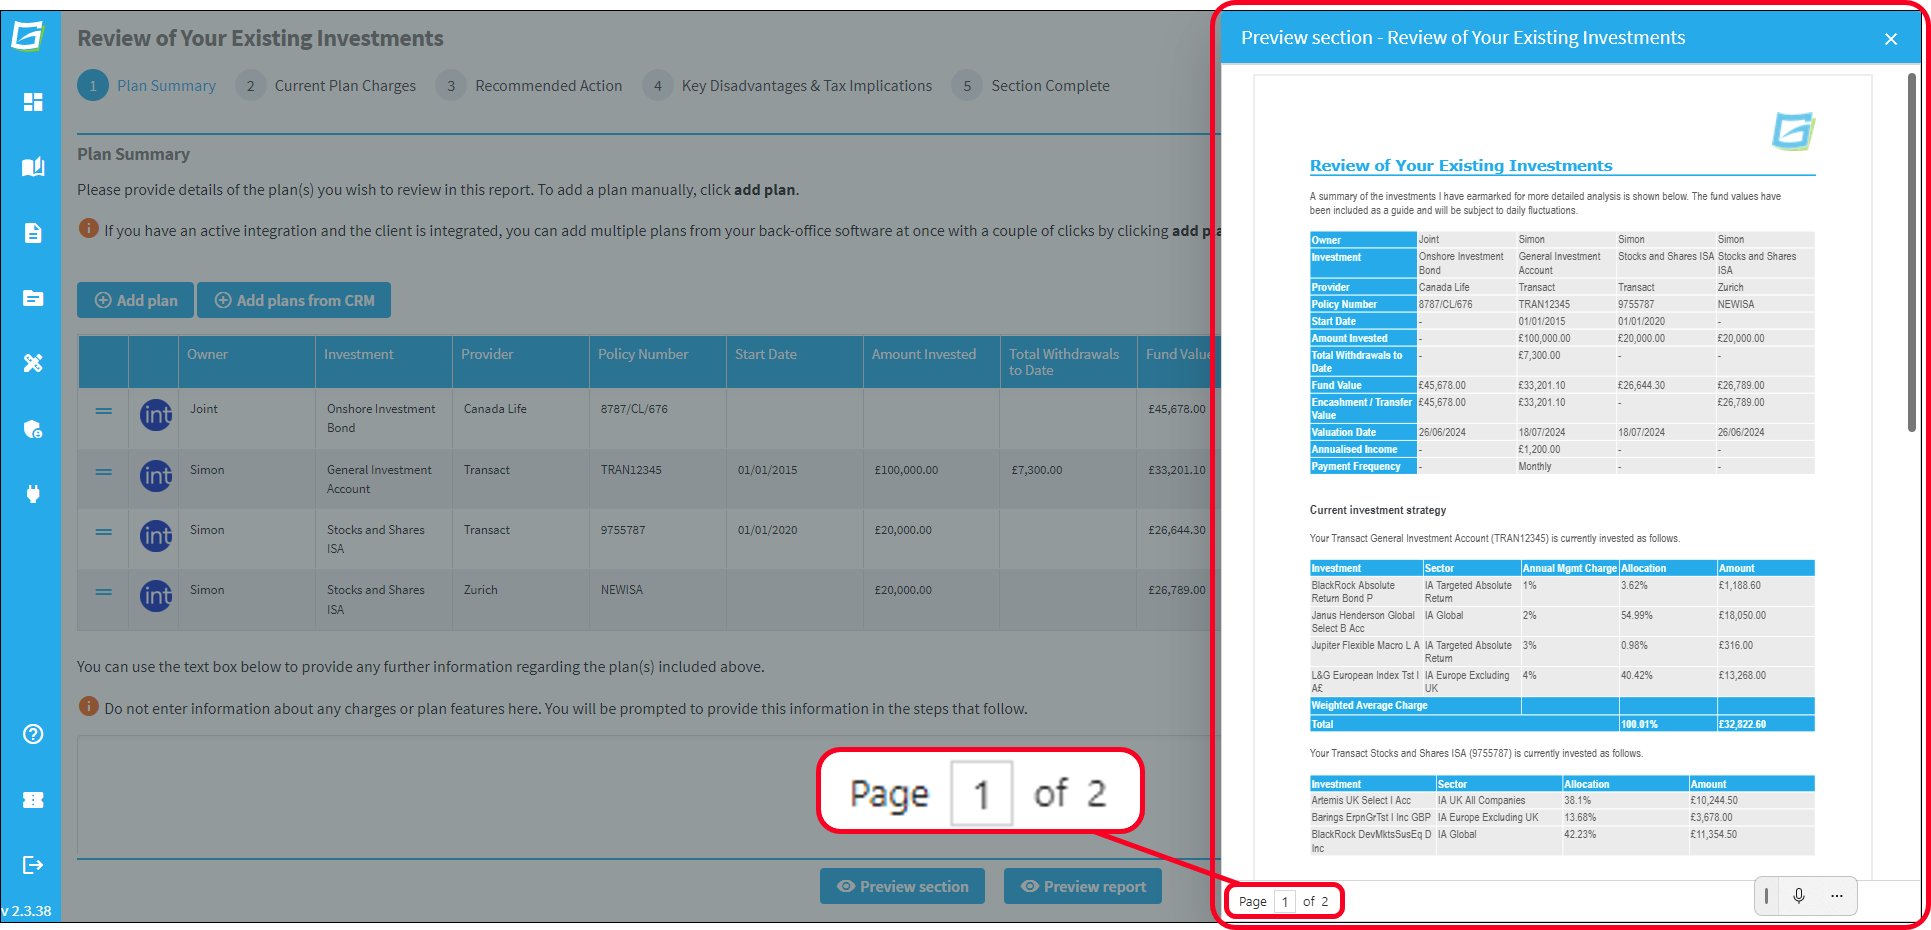
Task: Click the int icon on 9755787 row
Action: (156, 536)
